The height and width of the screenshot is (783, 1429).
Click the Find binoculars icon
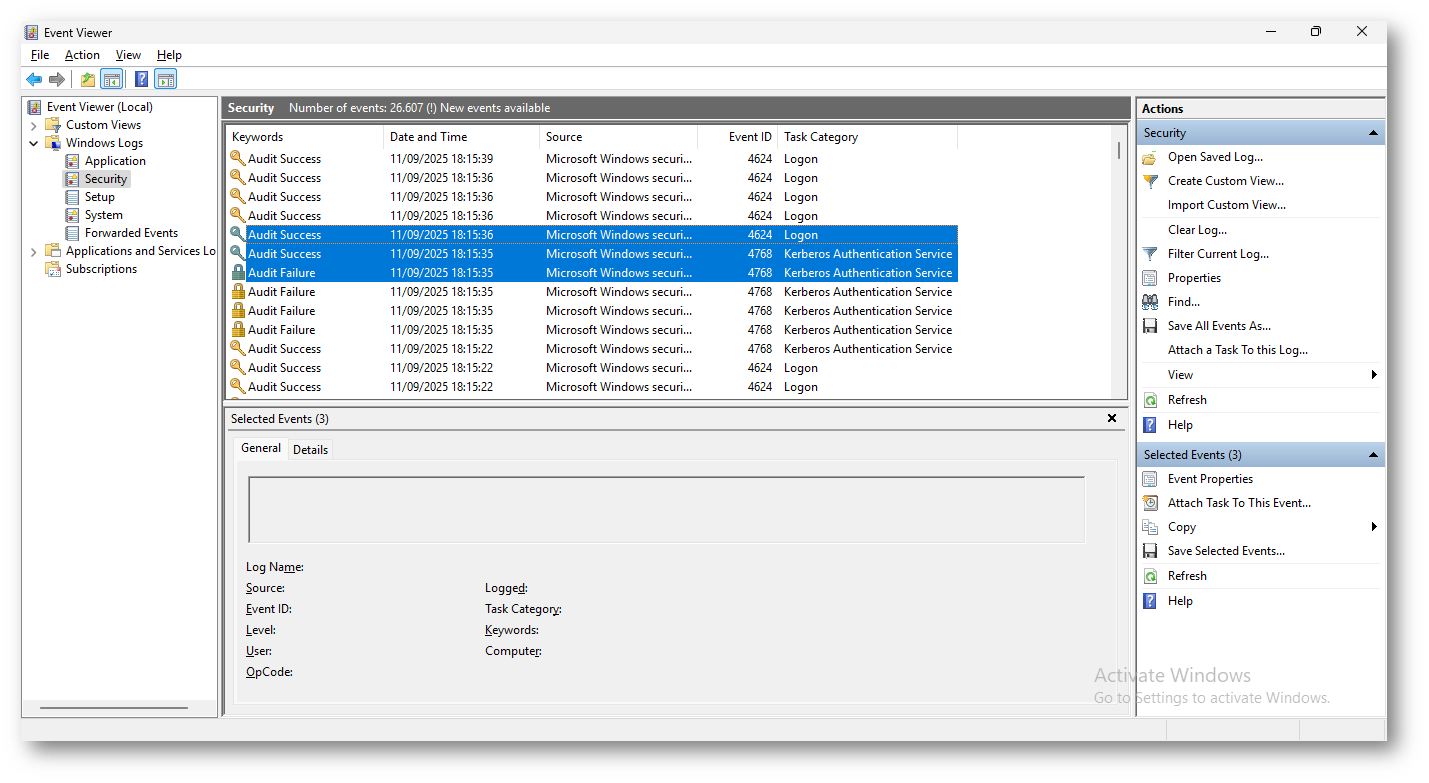tap(1150, 302)
